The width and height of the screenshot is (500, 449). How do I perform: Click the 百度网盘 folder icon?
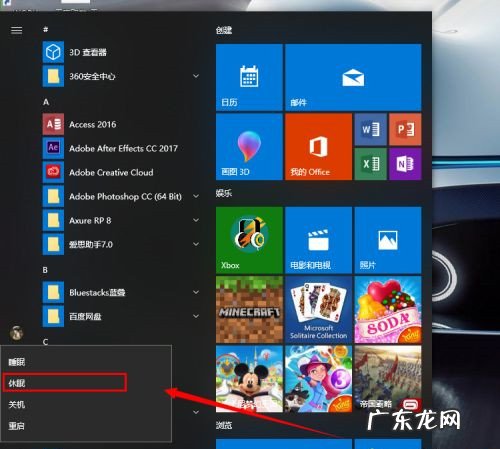(x=53, y=316)
